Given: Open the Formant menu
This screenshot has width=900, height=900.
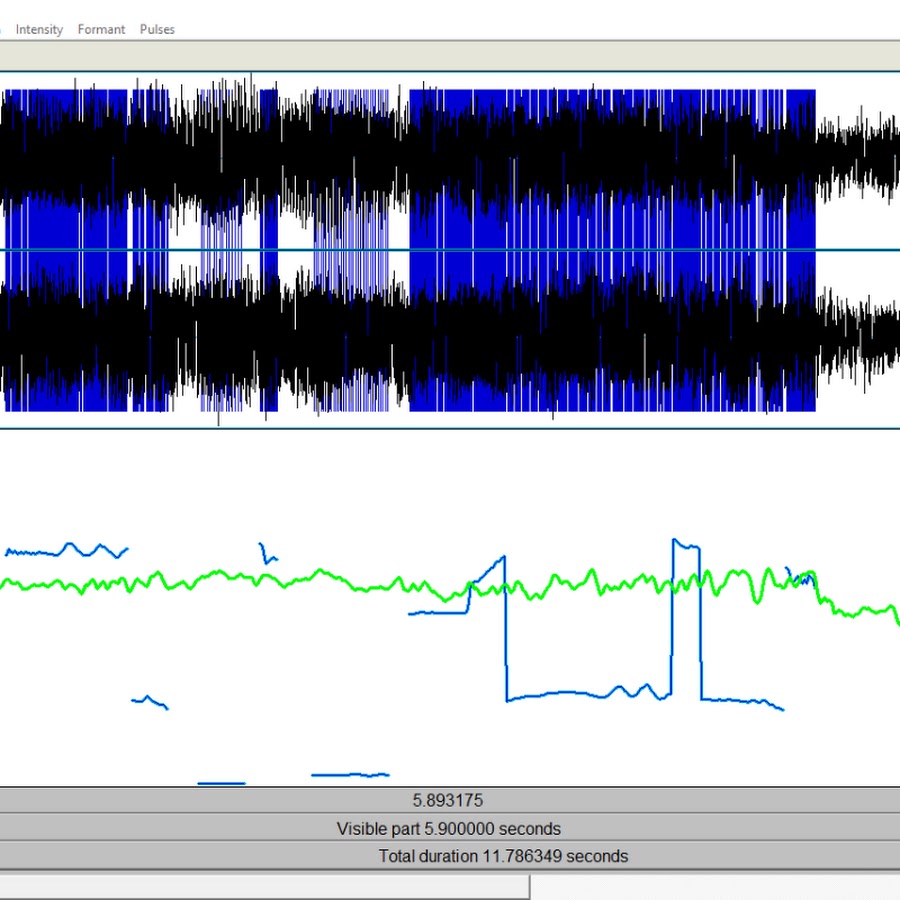Looking at the screenshot, I should coord(101,29).
